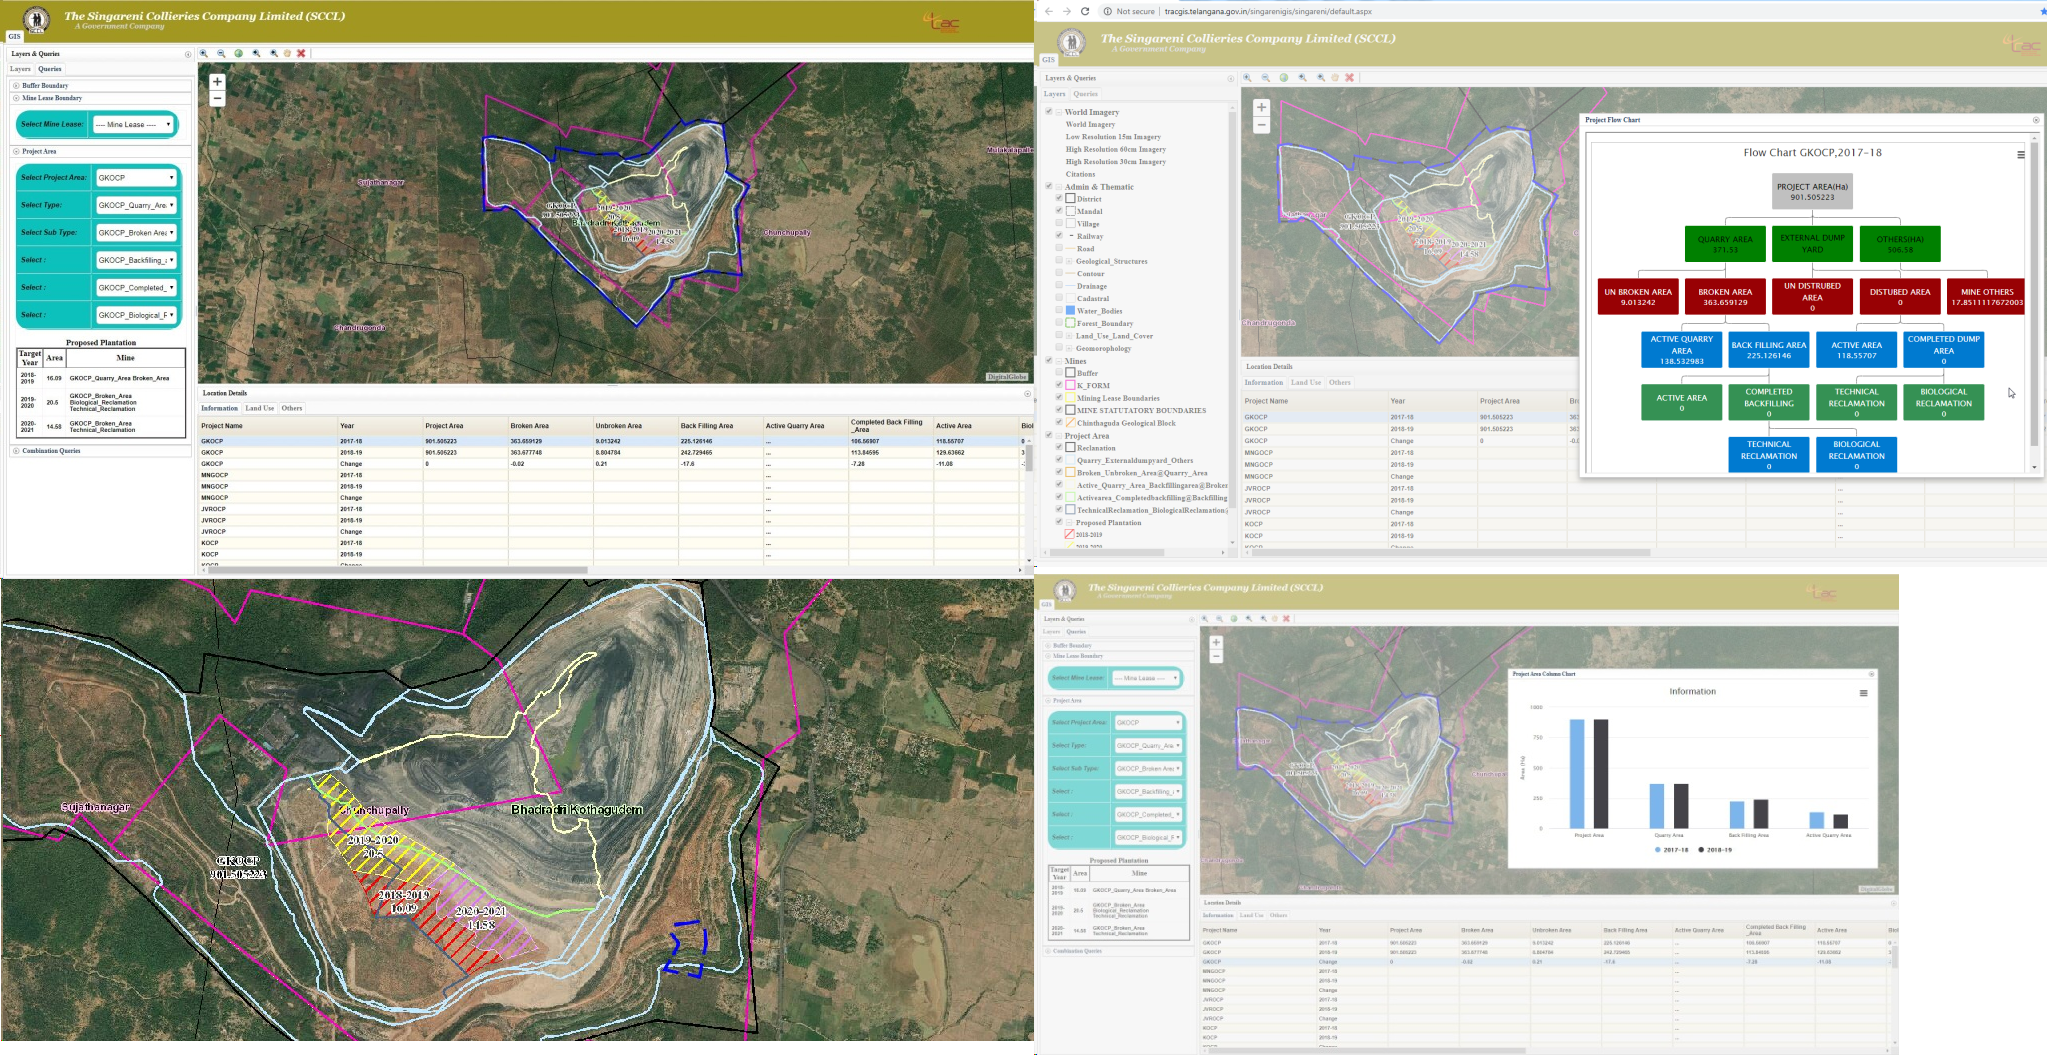Open the GKOCP Flow Chart hamburger menu

(2020, 155)
